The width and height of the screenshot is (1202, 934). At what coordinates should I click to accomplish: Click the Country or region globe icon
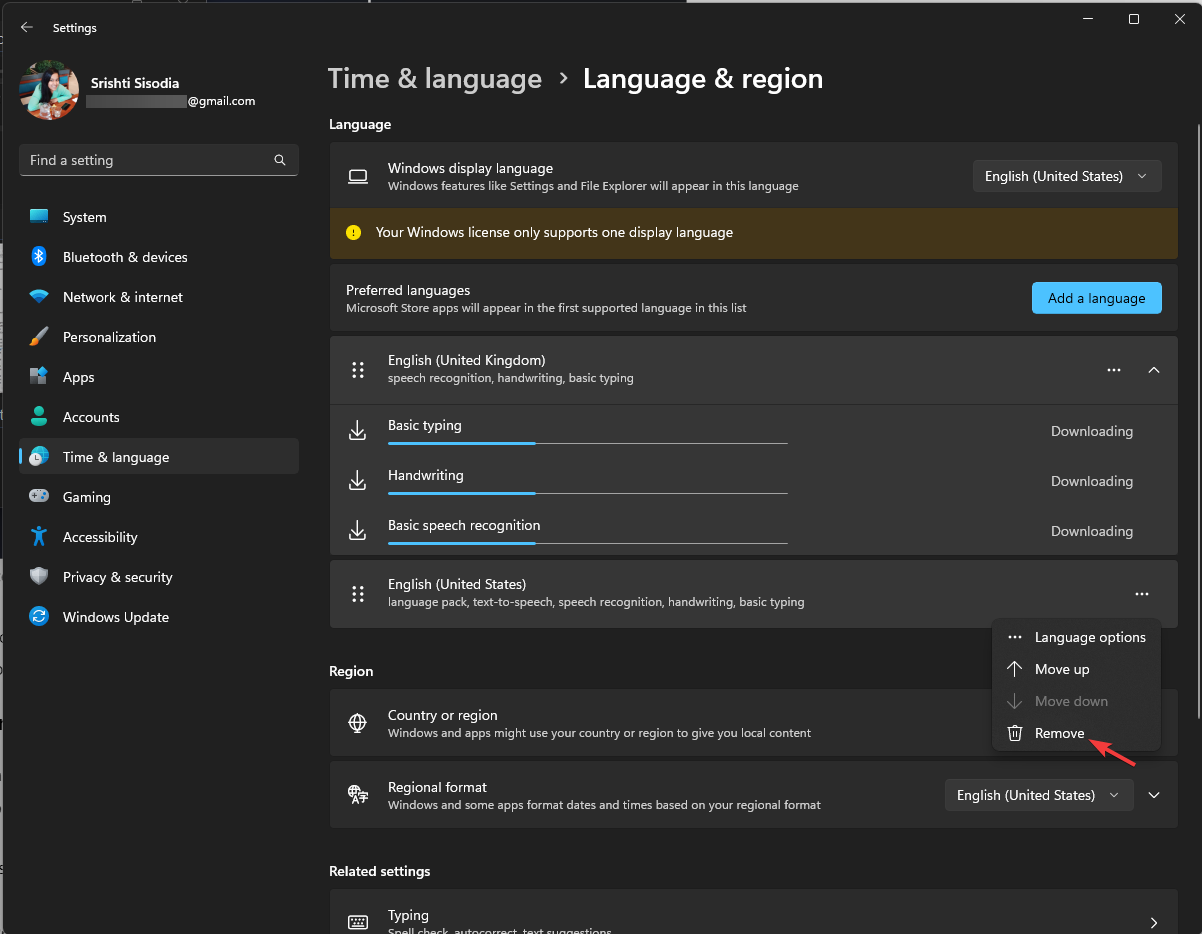pos(358,723)
